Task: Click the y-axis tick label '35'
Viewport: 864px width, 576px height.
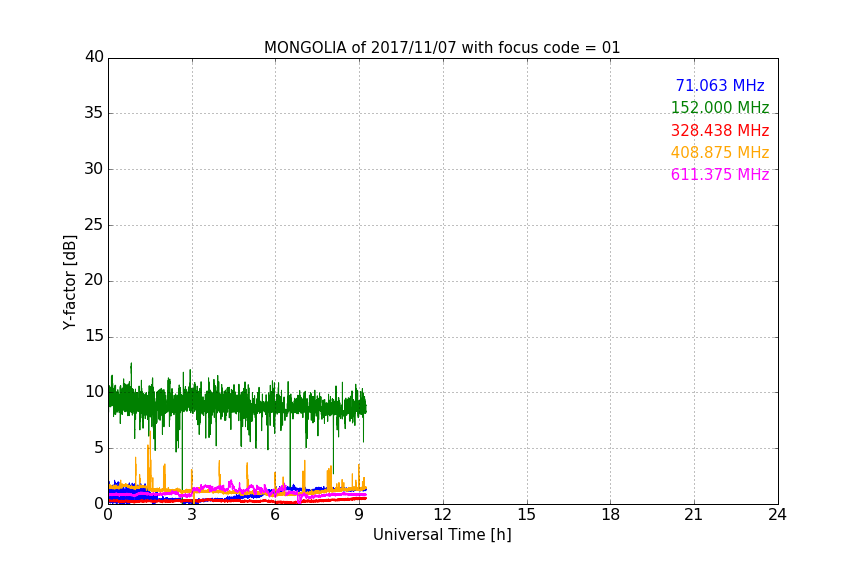Action: [94, 113]
